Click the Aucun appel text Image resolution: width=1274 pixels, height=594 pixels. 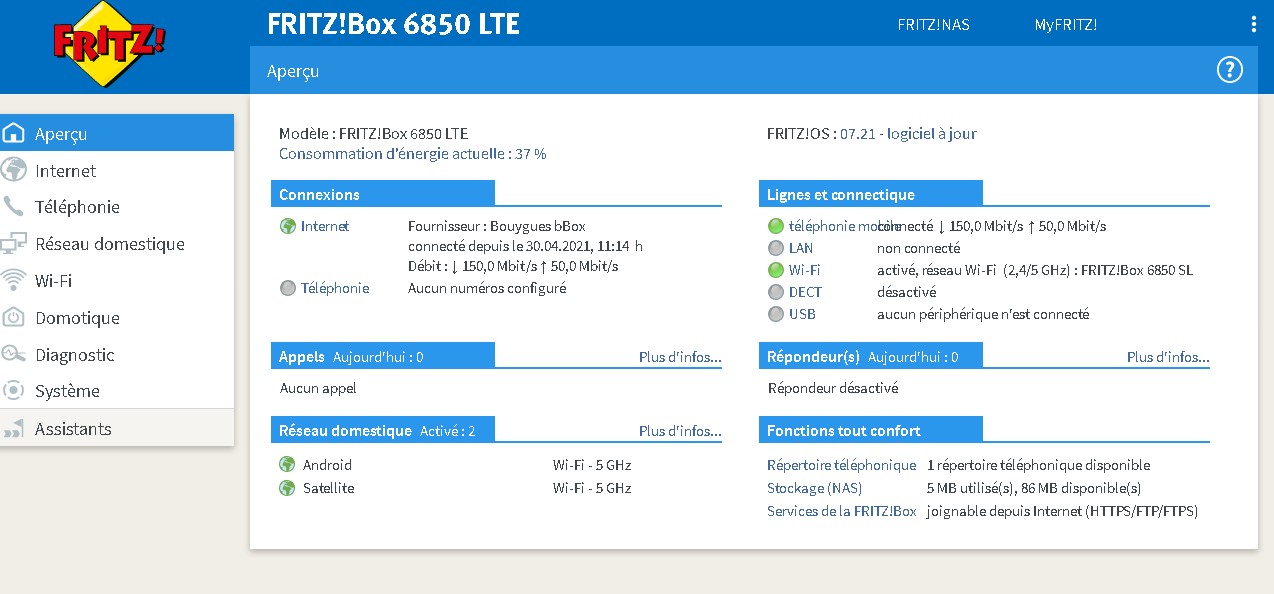(x=318, y=388)
